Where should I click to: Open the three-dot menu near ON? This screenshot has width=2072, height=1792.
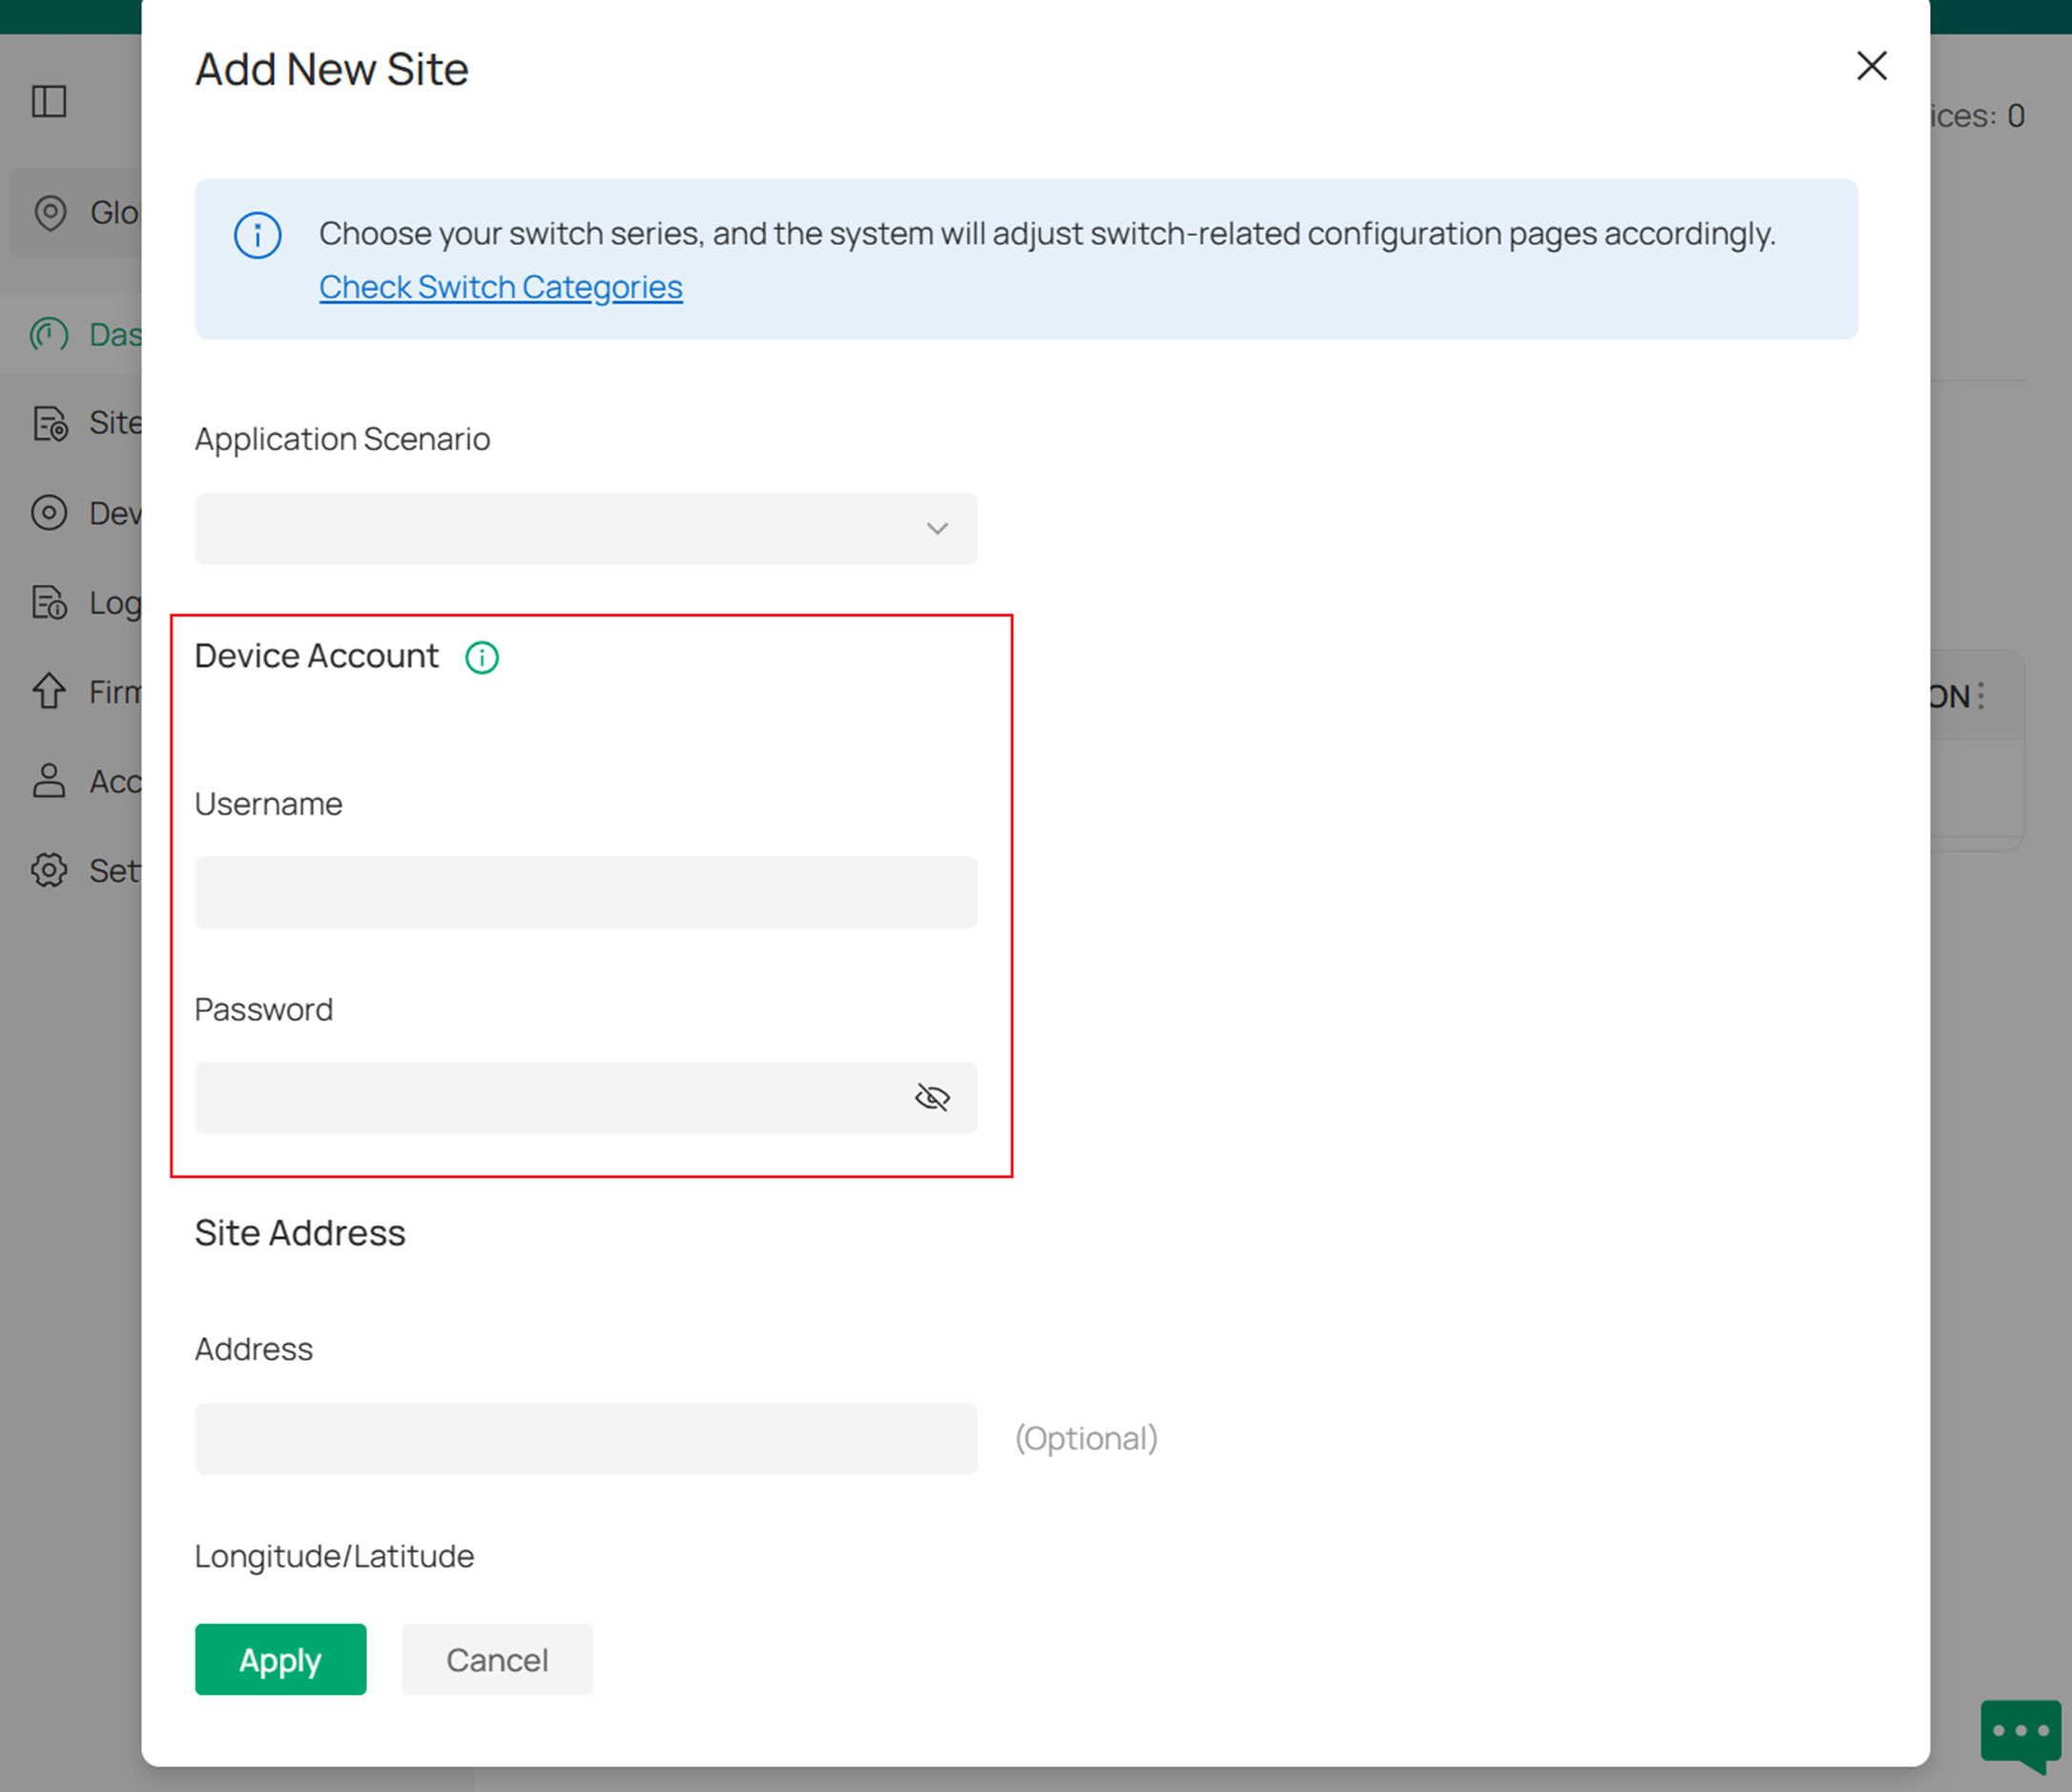1981,695
